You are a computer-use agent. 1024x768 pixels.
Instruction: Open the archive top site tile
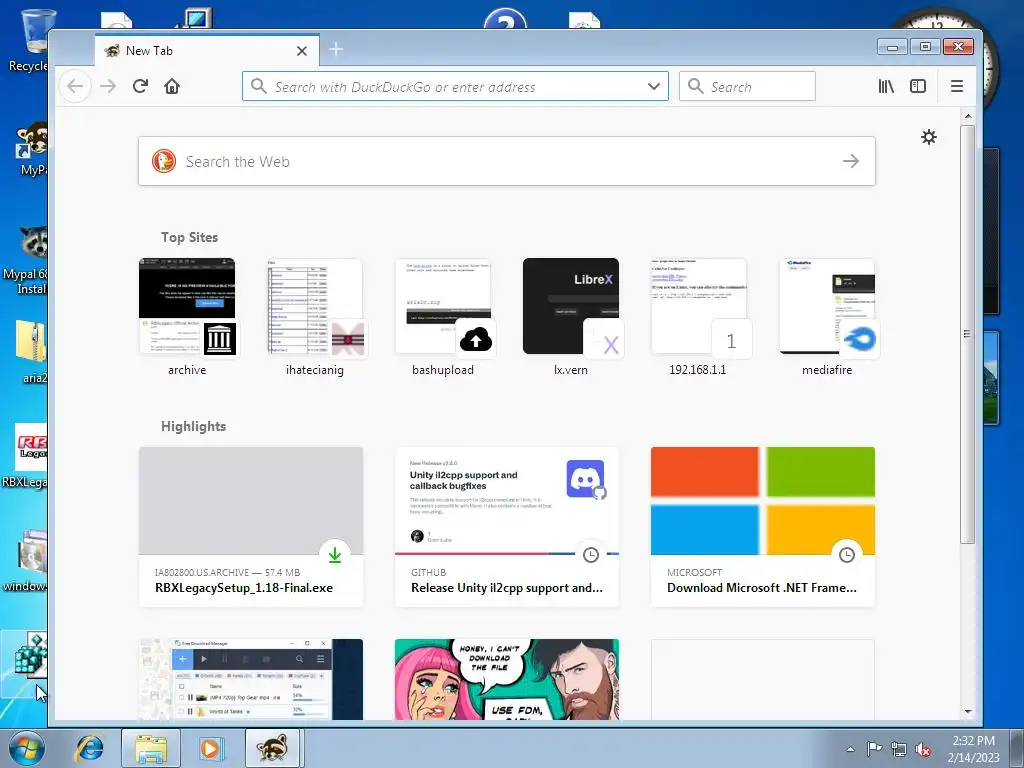pyautogui.click(x=187, y=317)
